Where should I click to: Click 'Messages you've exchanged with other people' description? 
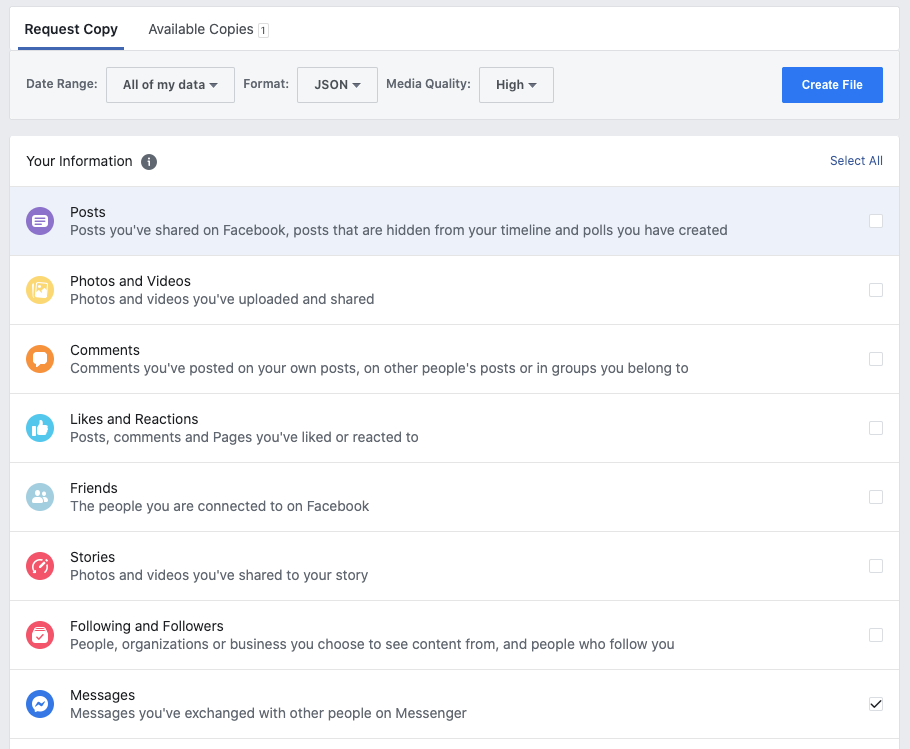[268, 714]
